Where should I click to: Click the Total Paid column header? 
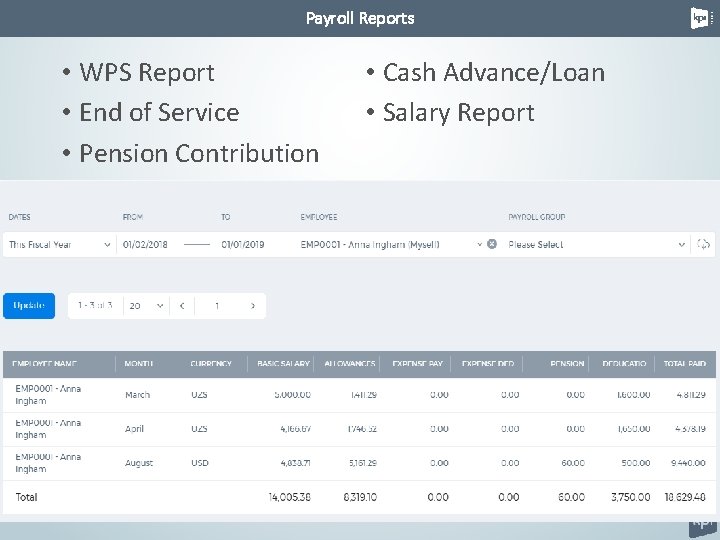[685, 364]
